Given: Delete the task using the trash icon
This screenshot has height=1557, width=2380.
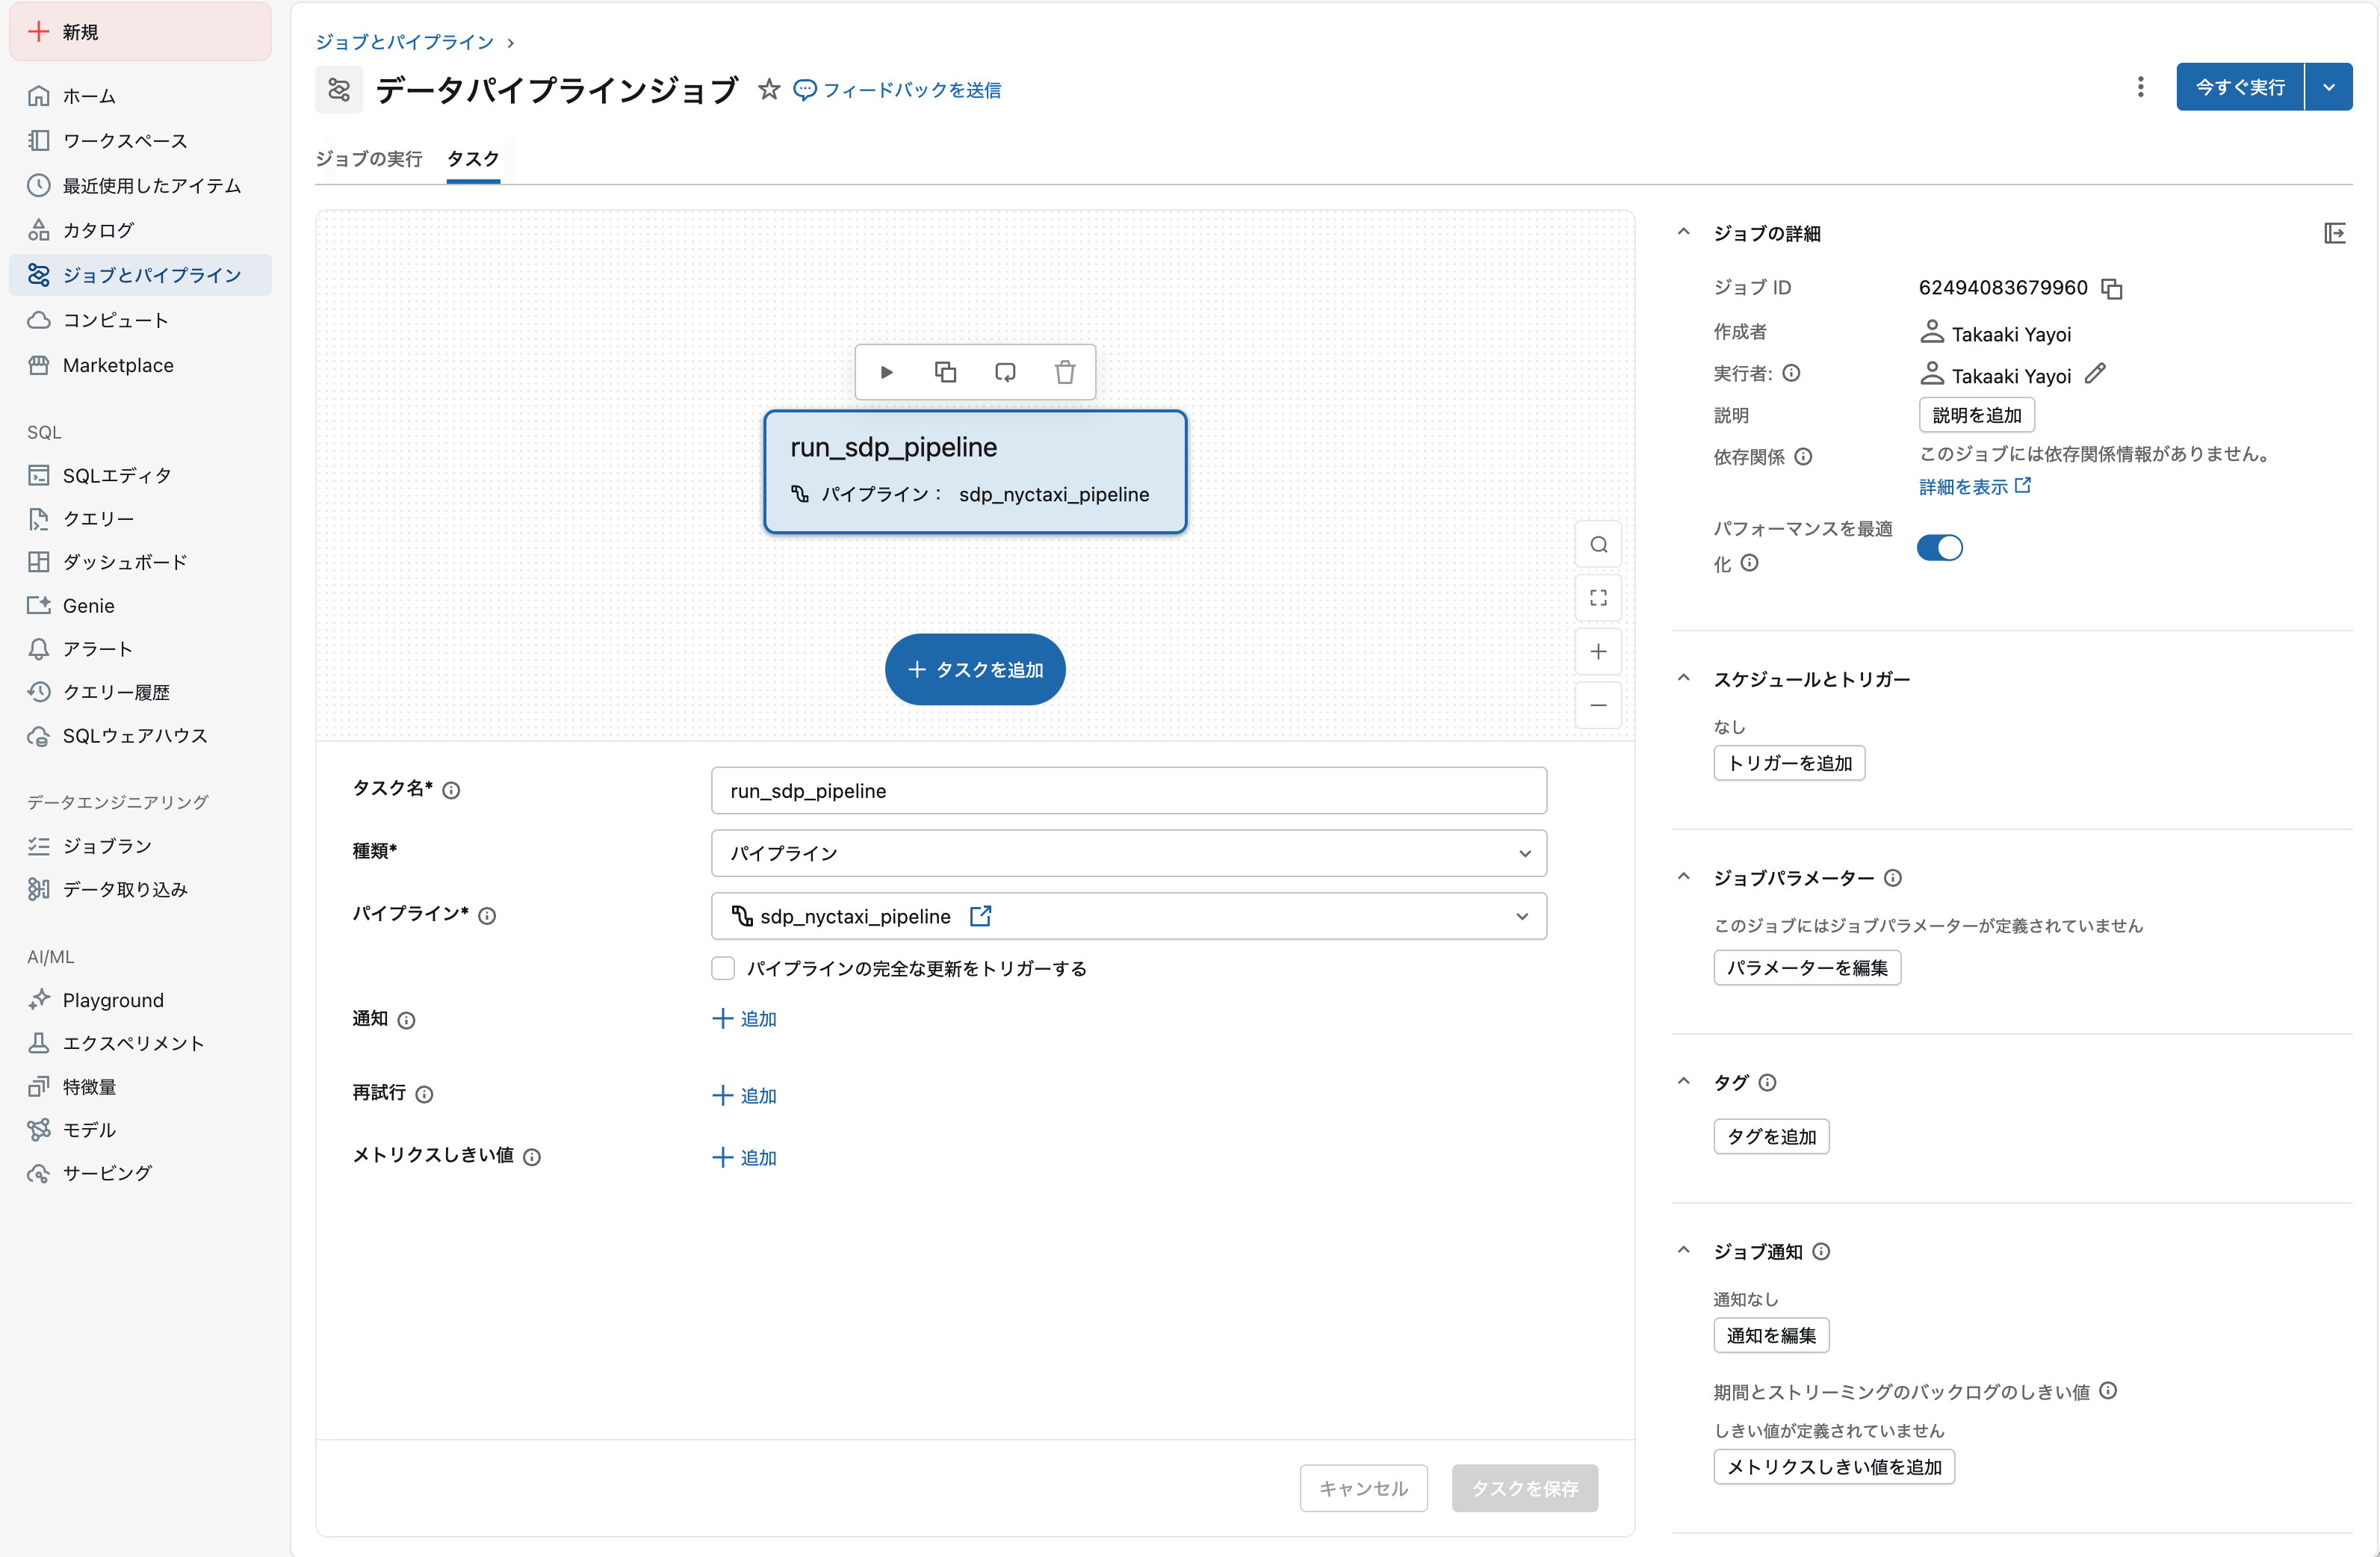Looking at the screenshot, I should (x=1065, y=371).
